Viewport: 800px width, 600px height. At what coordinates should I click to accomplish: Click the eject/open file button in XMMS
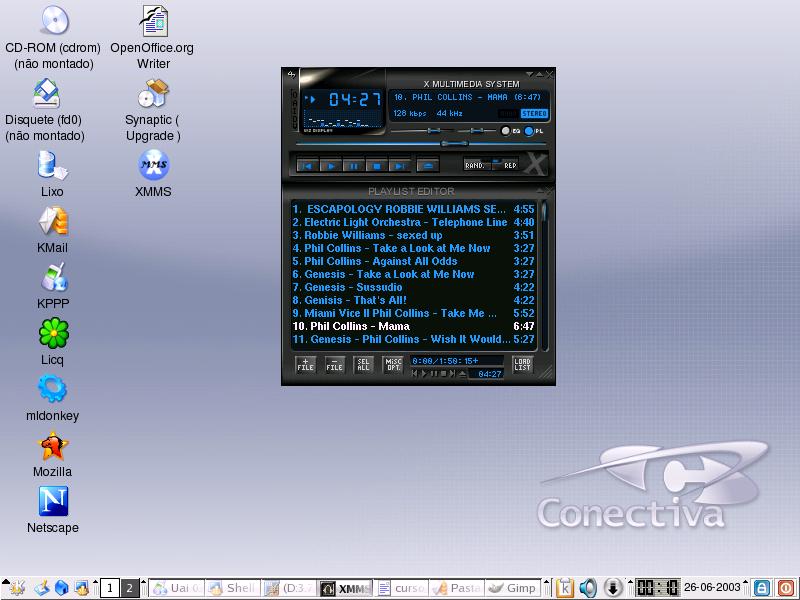coord(427,165)
